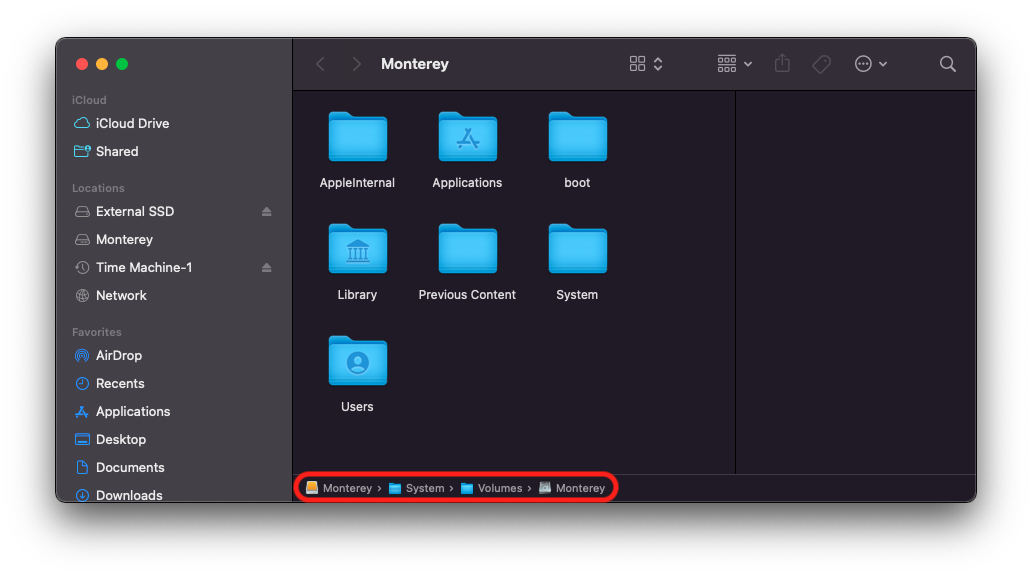Change view using icon view switcher
Viewport: 1032px width, 576px height.
(x=646, y=64)
